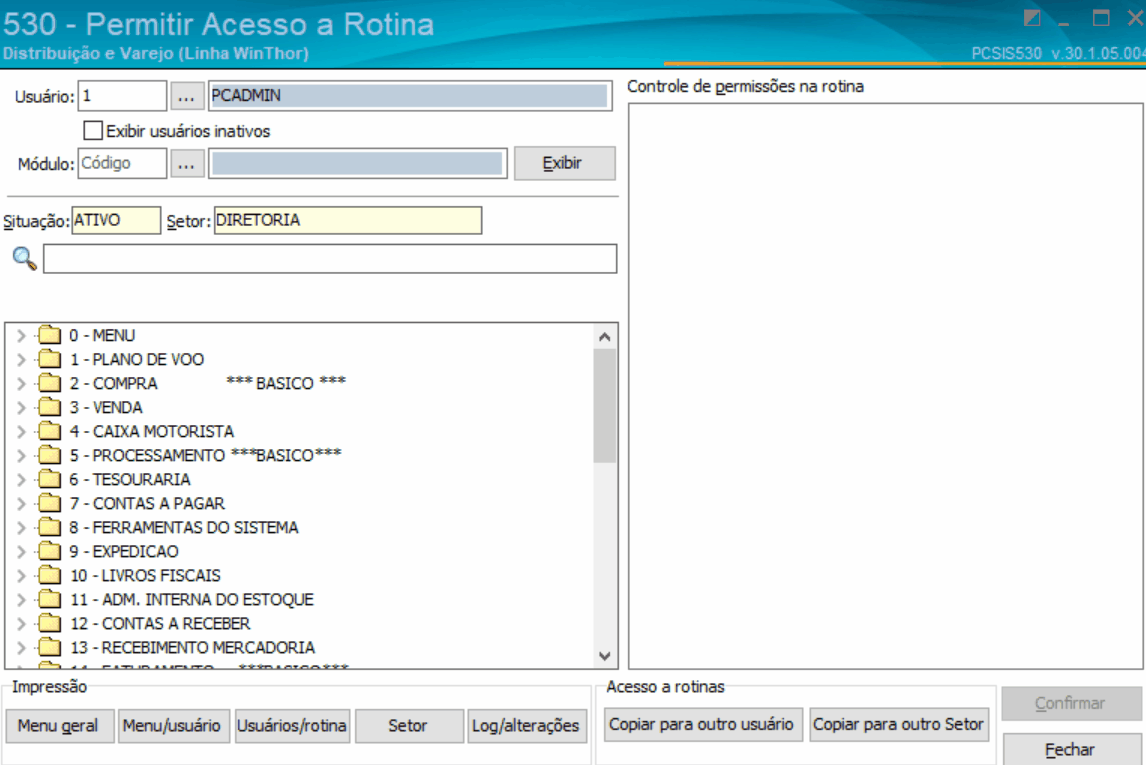Screen dimensions: 1146x765
Task: Expand 7 - CONTAS A PAGAR node
Action: pos(21,503)
